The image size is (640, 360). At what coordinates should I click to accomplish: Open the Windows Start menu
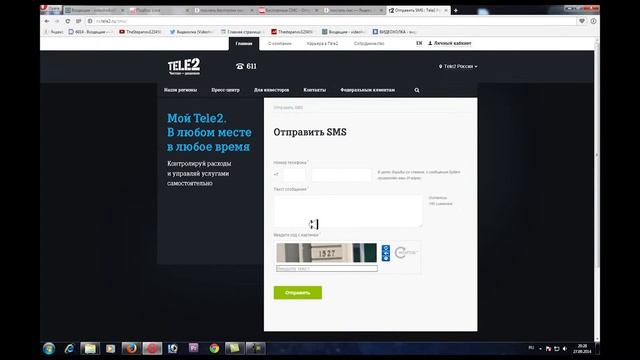pos(49,349)
